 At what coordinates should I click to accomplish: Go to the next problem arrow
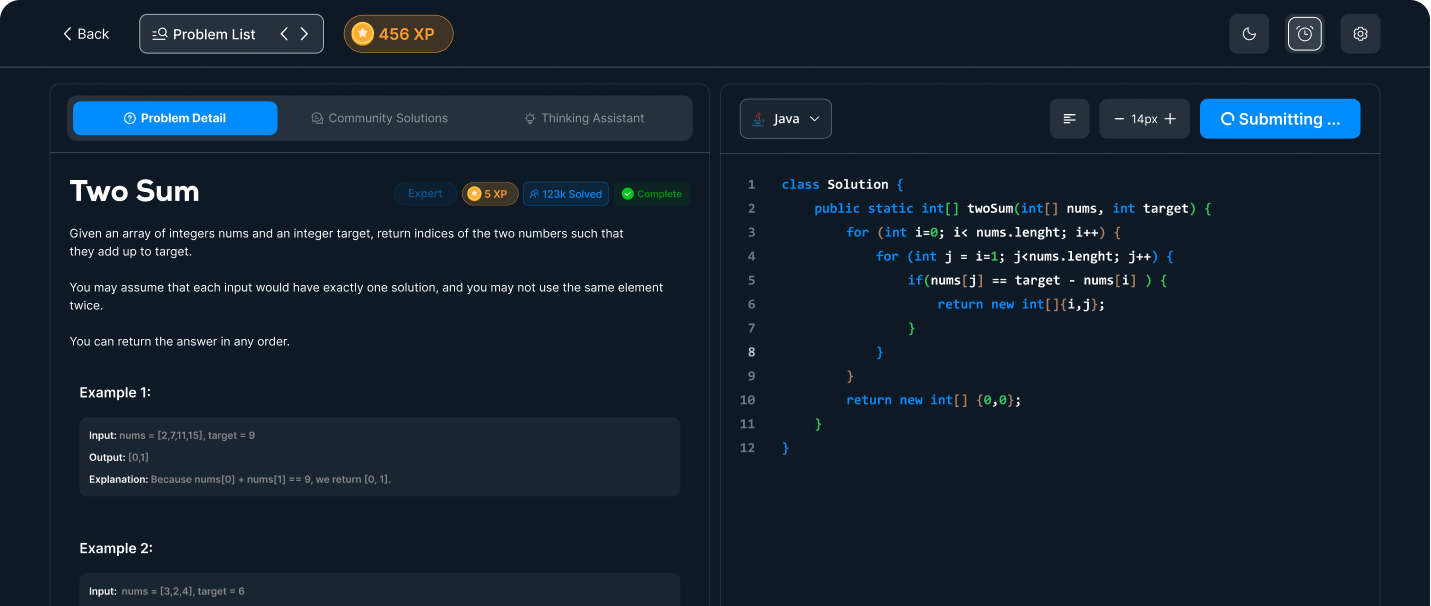click(x=305, y=34)
